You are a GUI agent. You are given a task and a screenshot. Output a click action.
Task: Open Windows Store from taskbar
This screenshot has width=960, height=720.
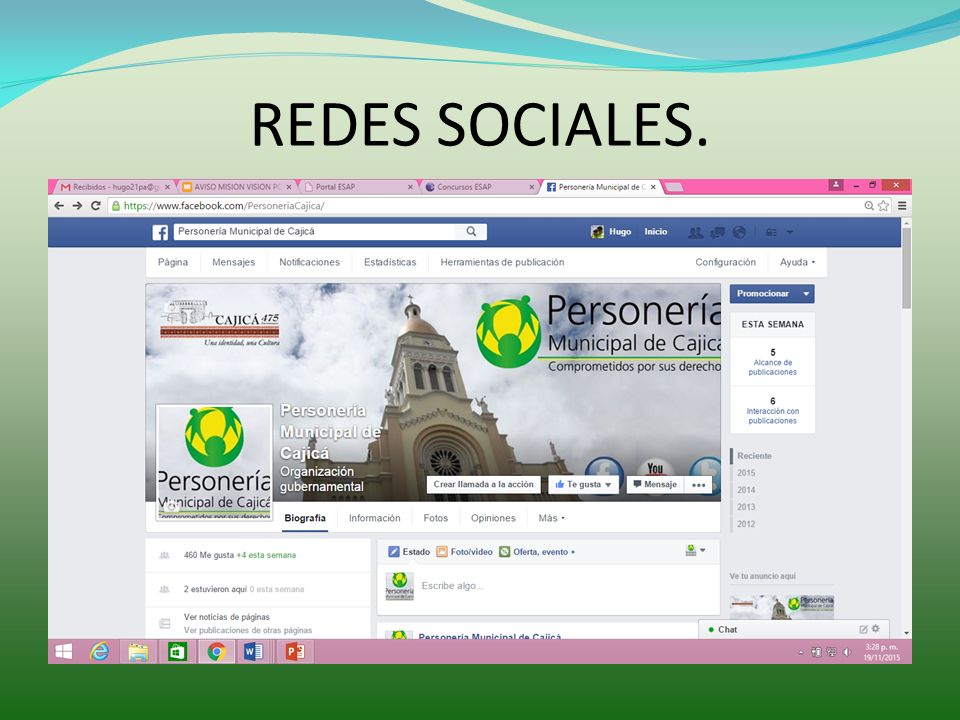(177, 651)
